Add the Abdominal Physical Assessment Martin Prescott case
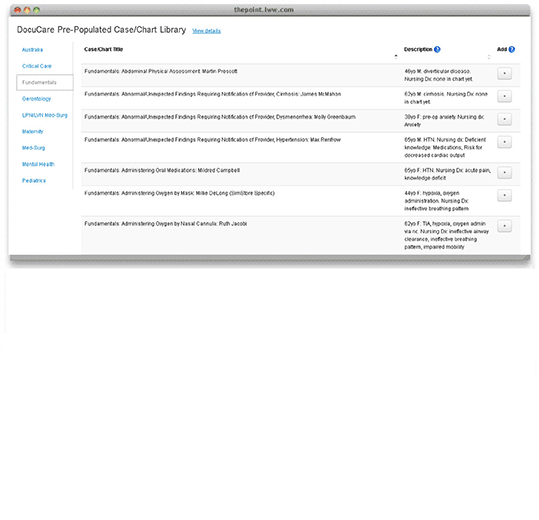Screen dimensions: 539x520 [x=504, y=74]
